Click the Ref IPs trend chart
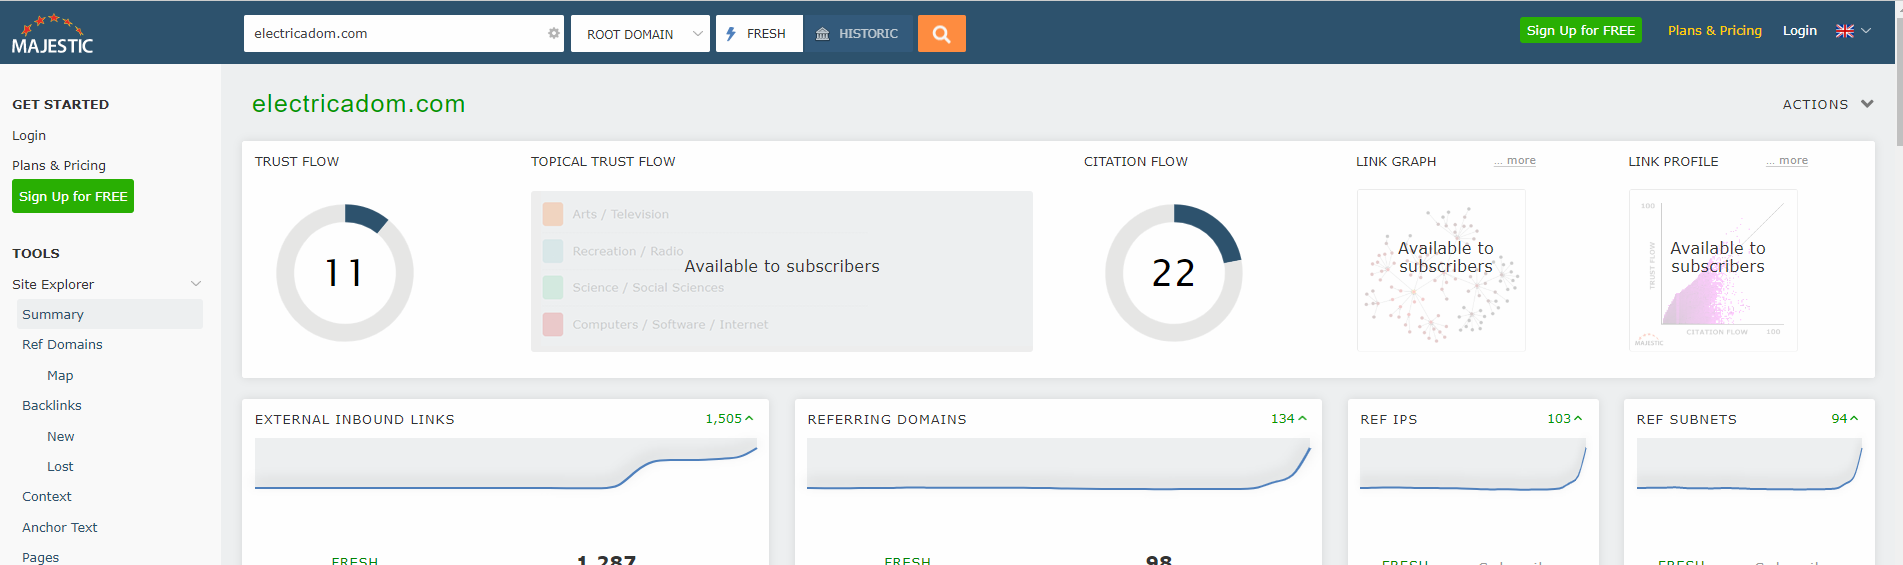1903x565 pixels. 1473,464
